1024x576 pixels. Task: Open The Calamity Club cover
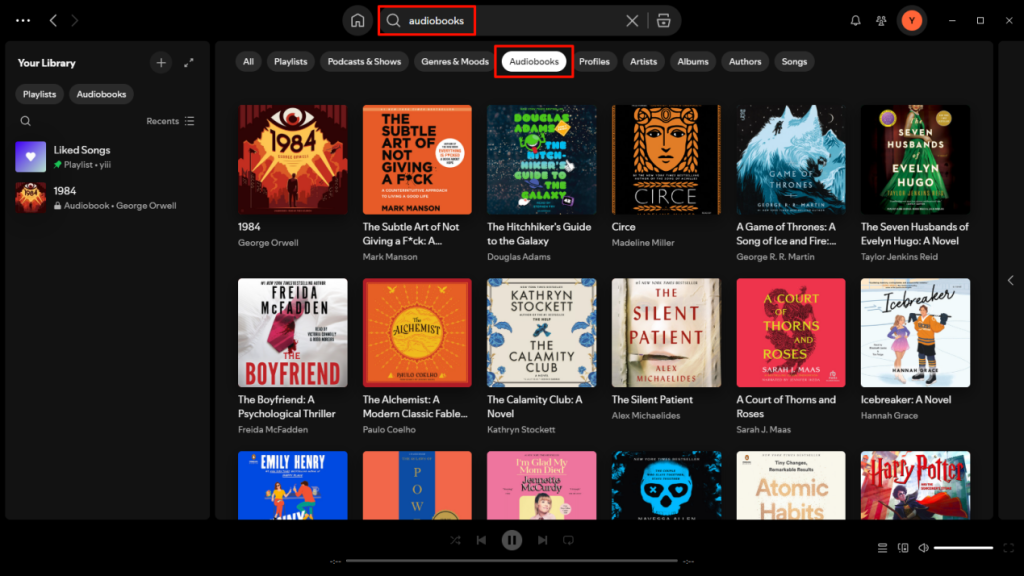click(541, 332)
